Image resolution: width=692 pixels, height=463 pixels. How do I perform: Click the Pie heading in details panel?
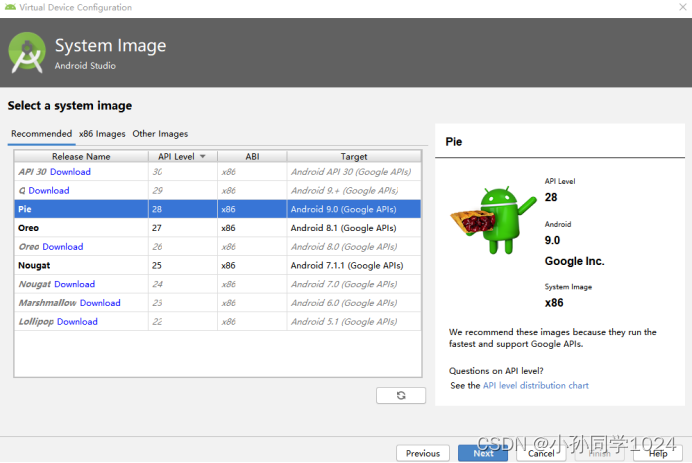click(x=454, y=142)
